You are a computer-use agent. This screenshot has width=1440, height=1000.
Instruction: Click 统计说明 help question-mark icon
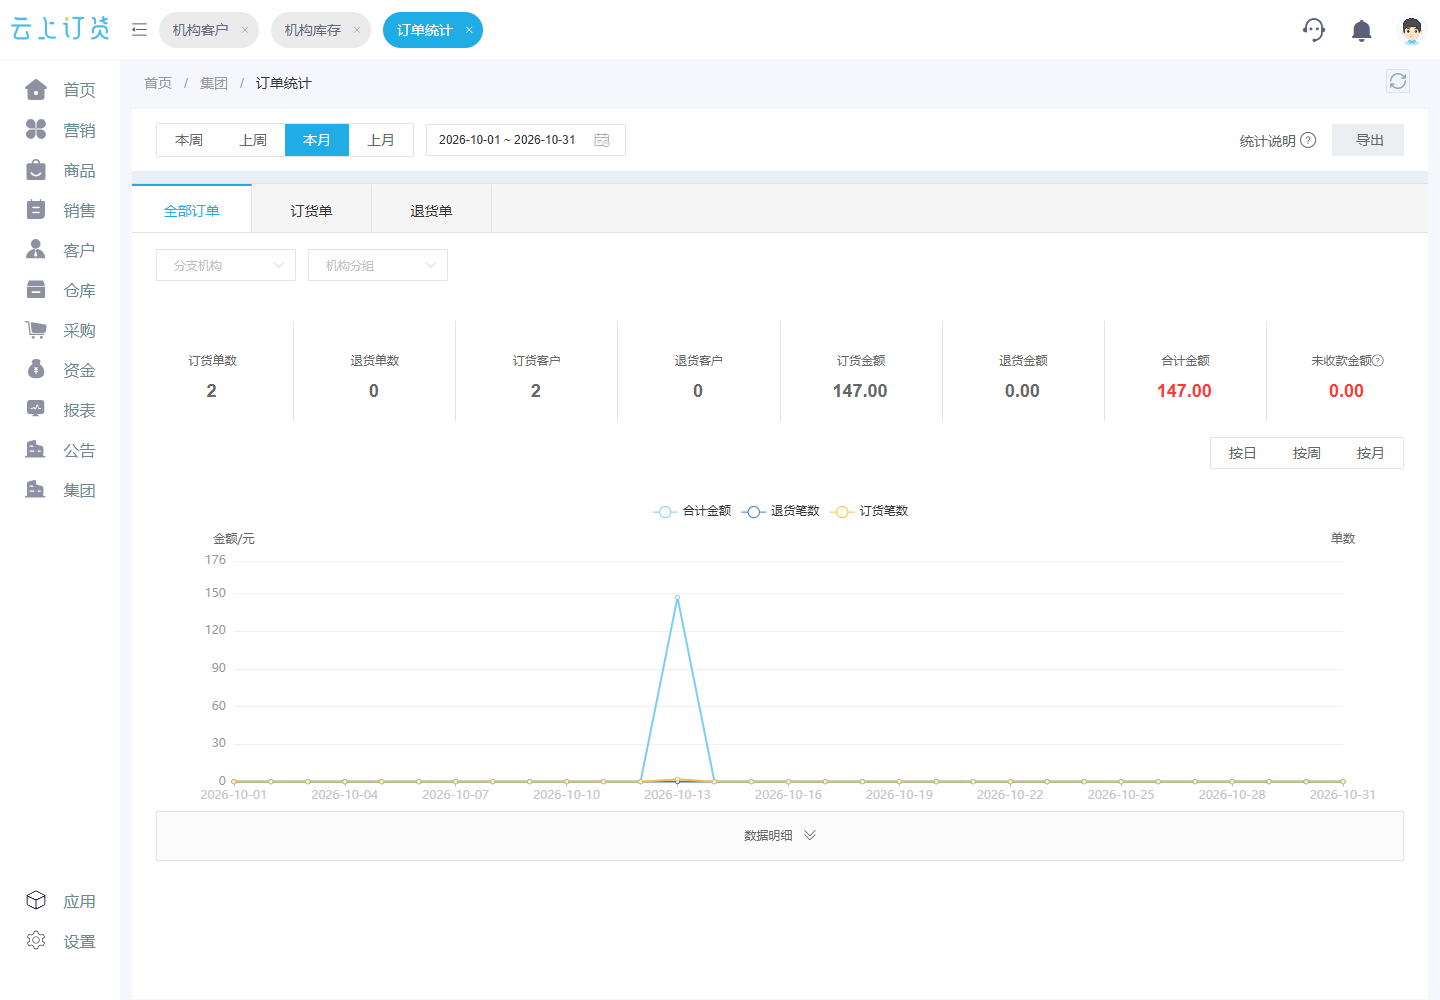pos(1308,140)
